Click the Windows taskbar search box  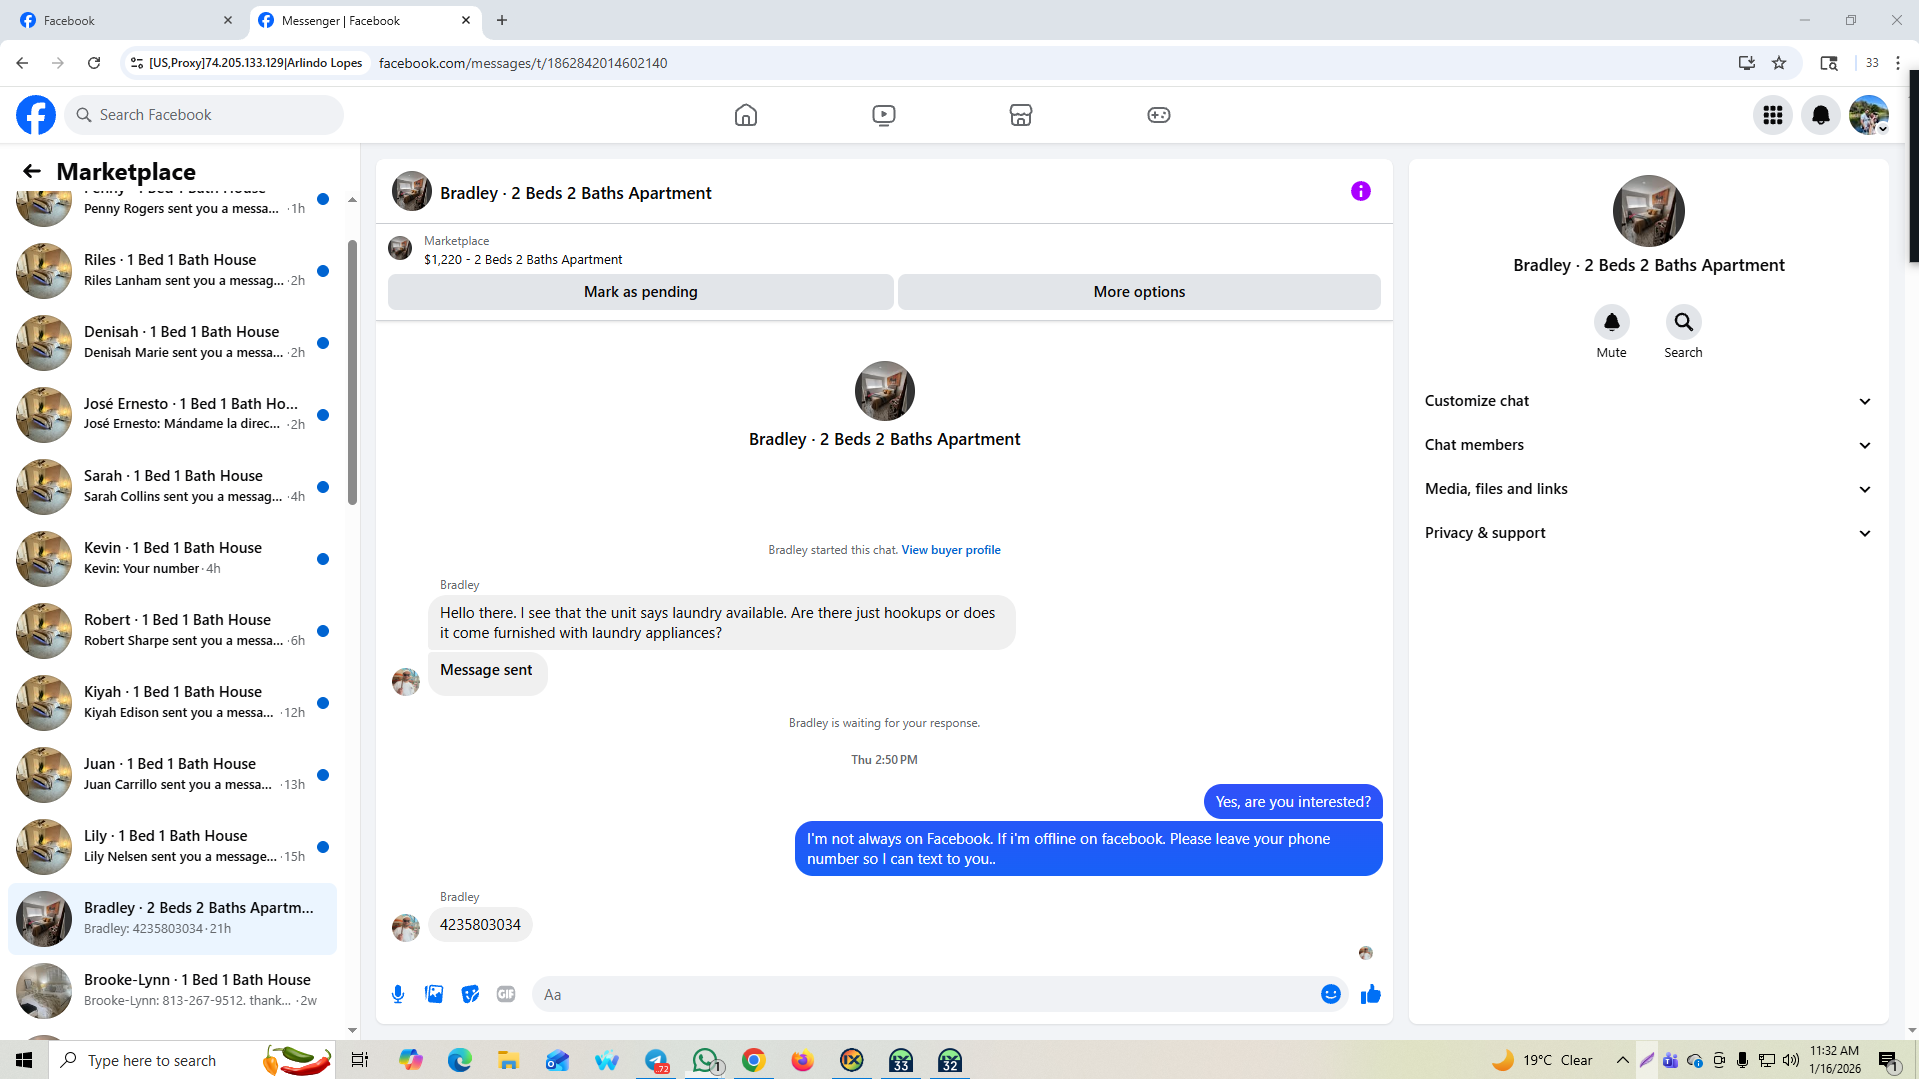point(190,1060)
